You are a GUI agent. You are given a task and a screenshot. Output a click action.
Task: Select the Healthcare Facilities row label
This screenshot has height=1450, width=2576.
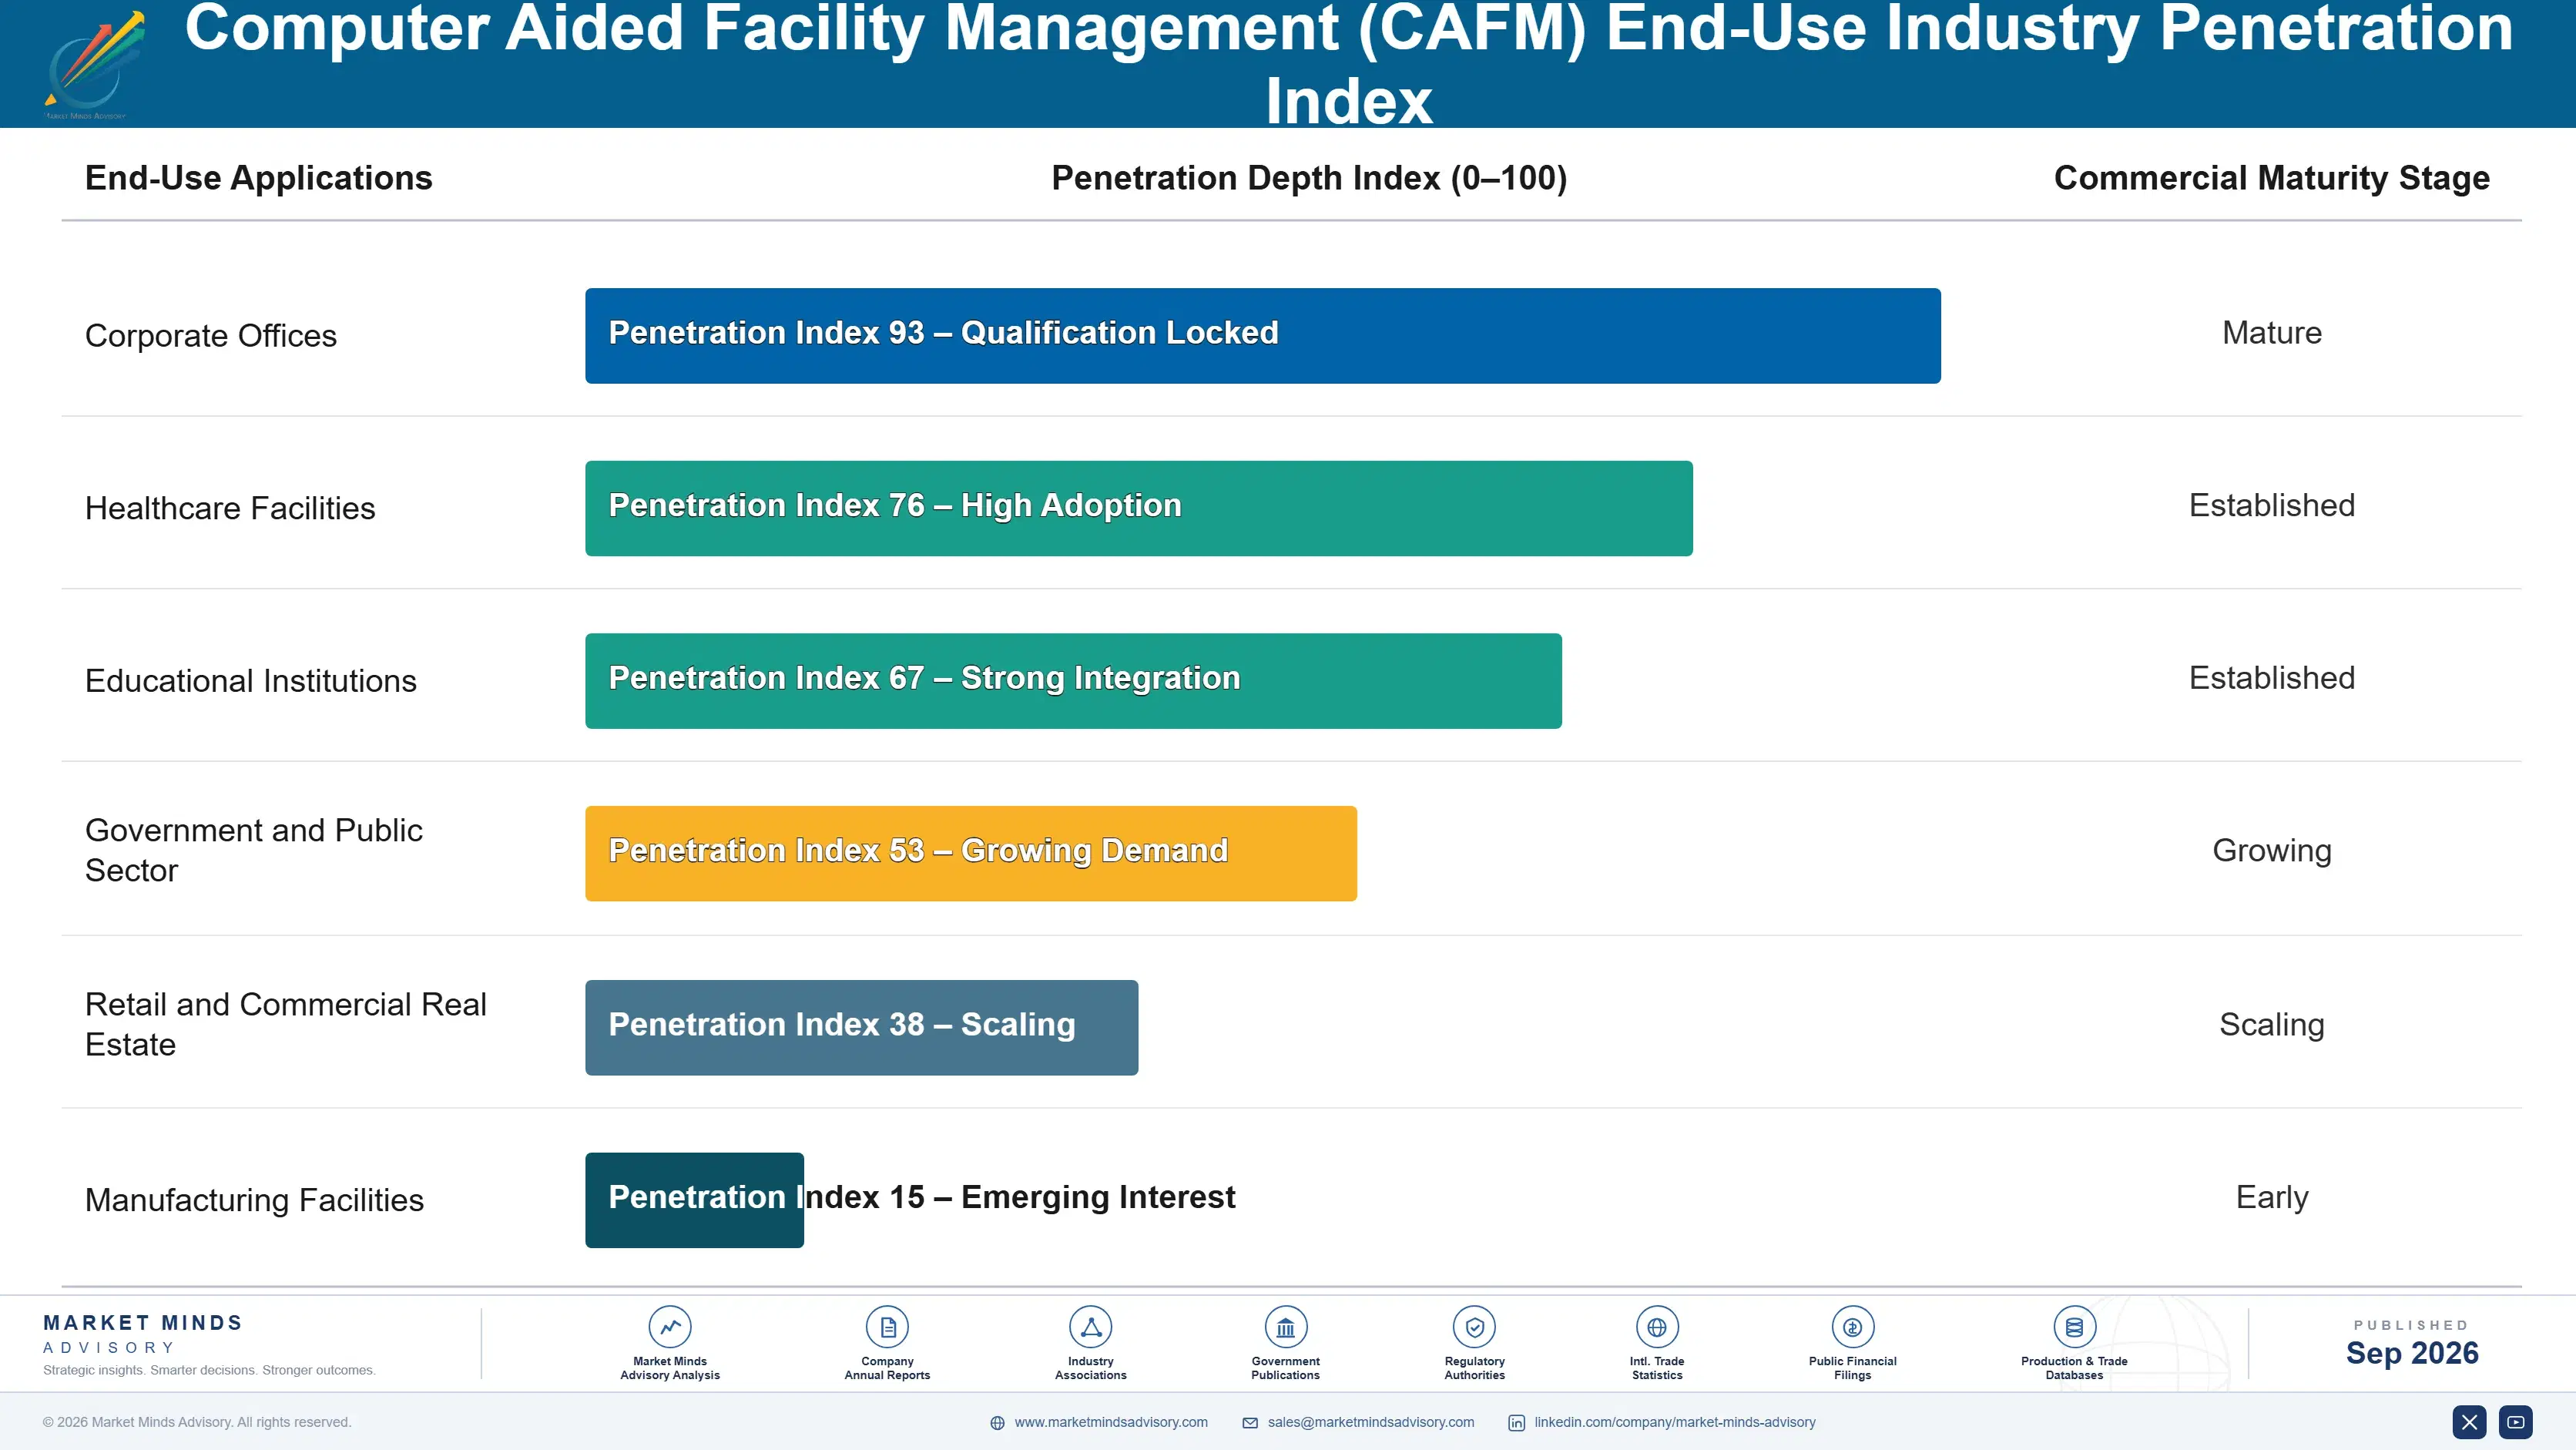coord(230,508)
